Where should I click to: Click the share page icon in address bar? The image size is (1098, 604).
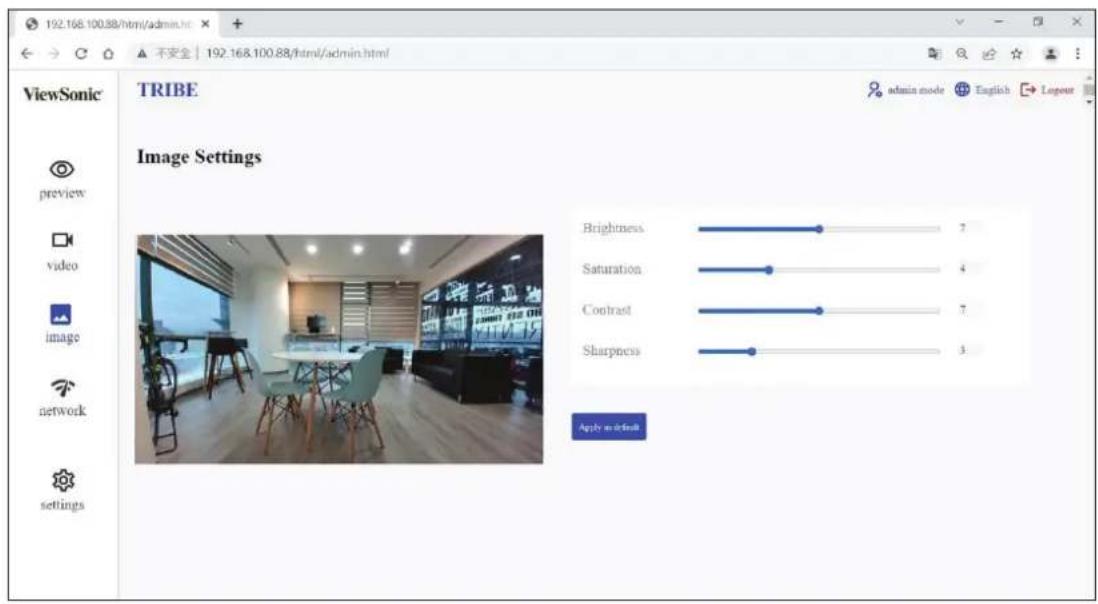pyautogui.click(x=989, y=52)
